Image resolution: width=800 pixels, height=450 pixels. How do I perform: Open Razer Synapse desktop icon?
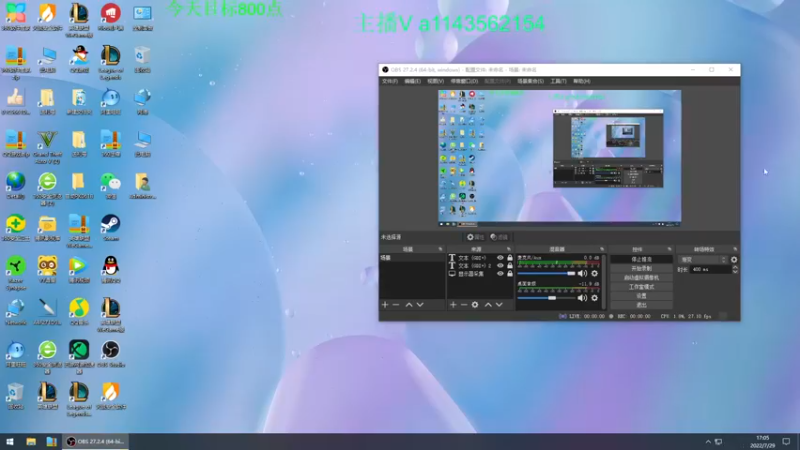point(16,273)
